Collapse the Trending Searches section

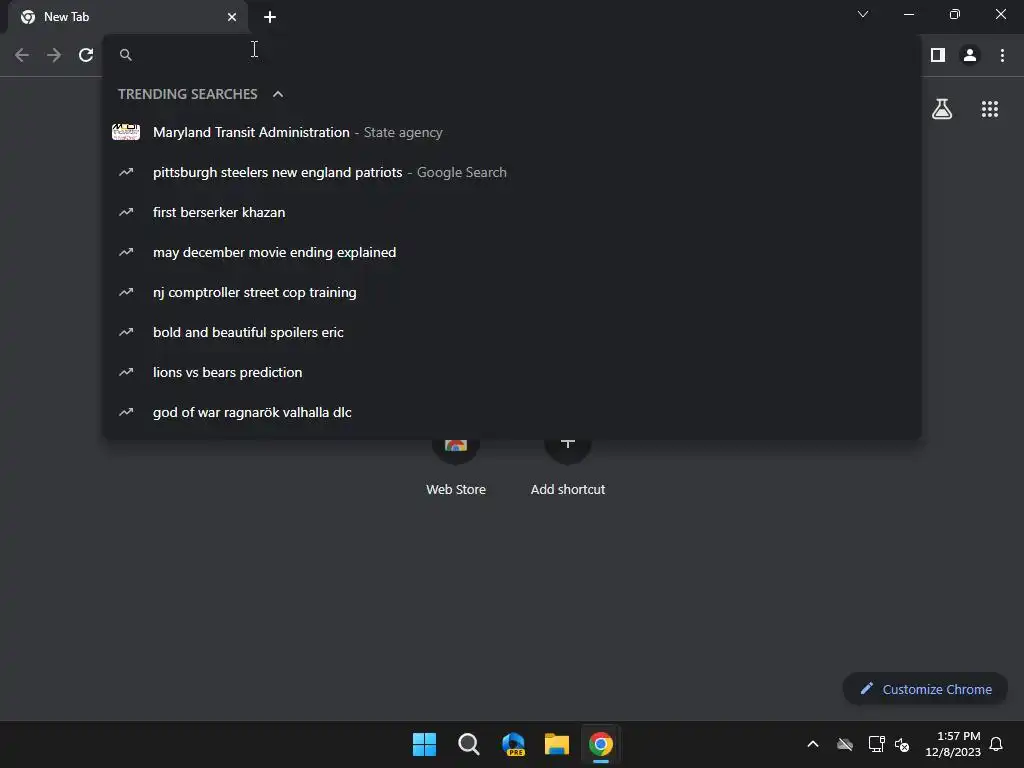278,94
